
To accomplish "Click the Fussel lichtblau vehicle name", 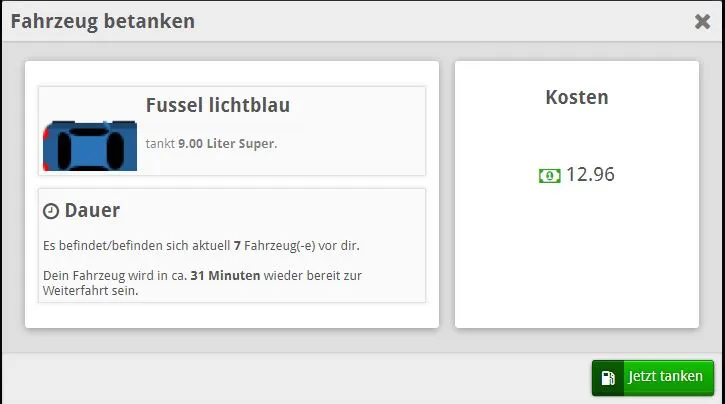I will click(218, 105).
